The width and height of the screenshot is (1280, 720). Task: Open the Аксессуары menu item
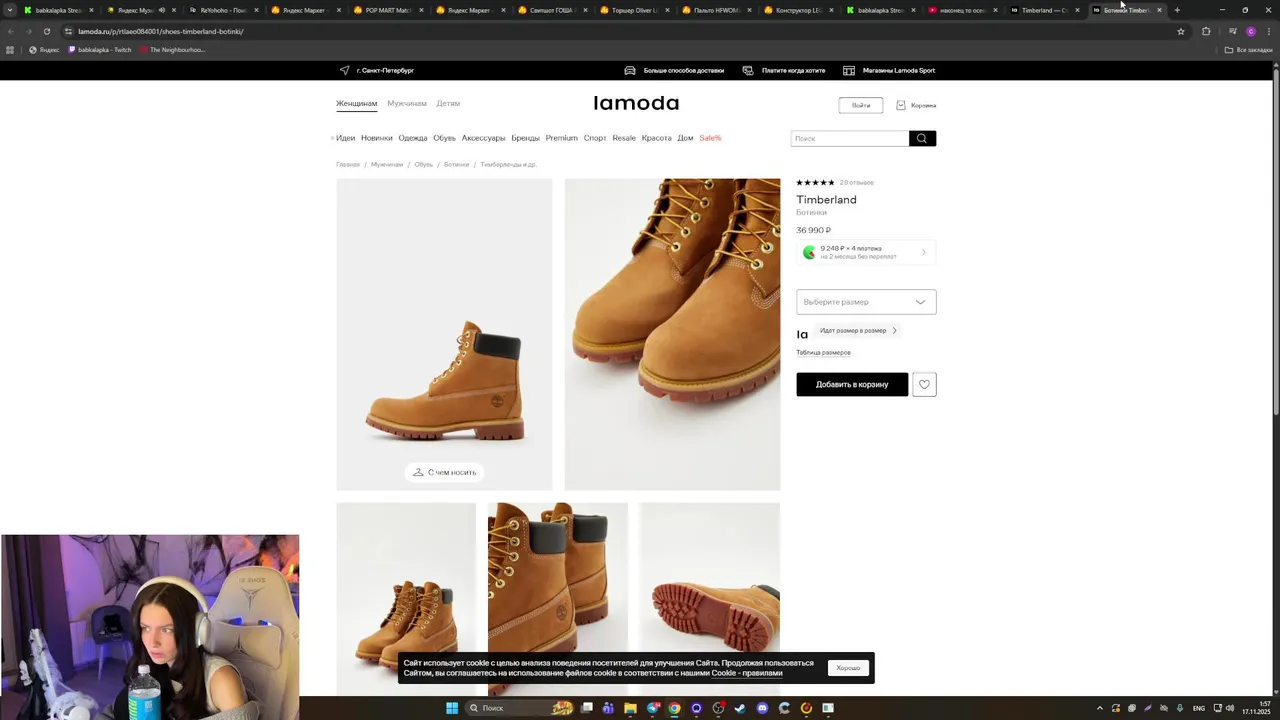pyautogui.click(x=483, y=138)
